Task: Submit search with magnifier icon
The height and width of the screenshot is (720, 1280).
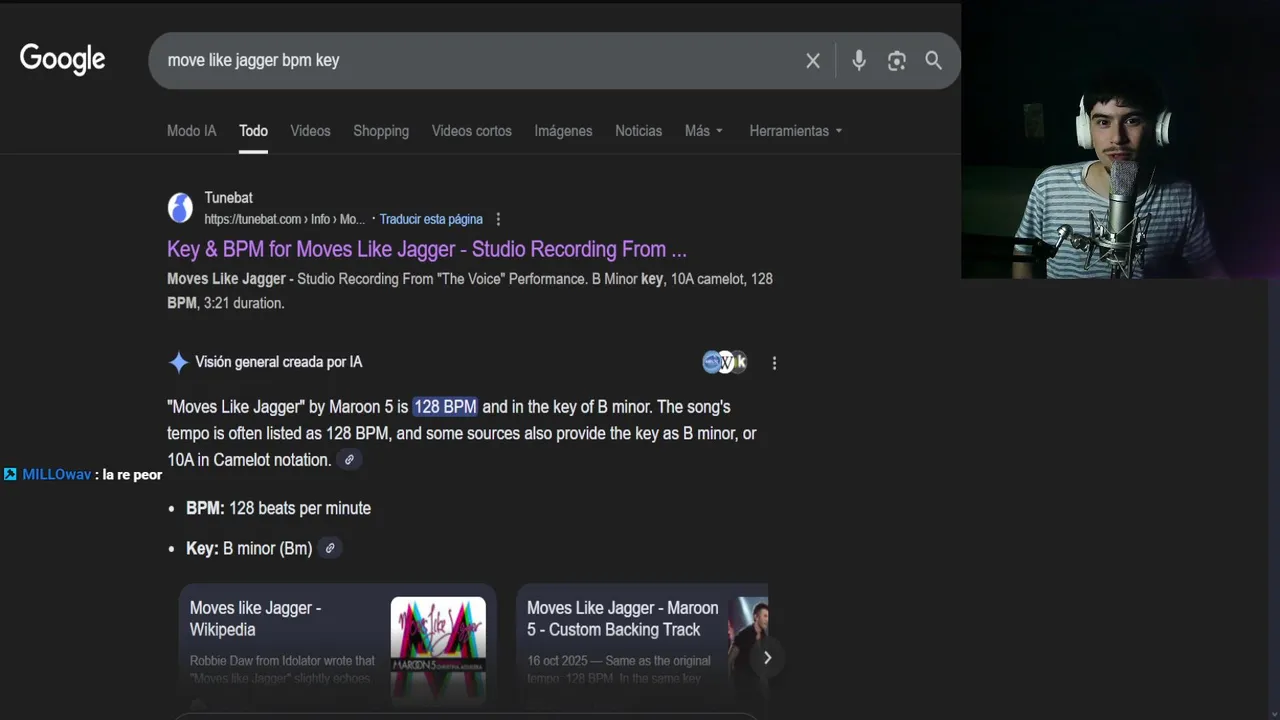Action: [x=933, y=61]
